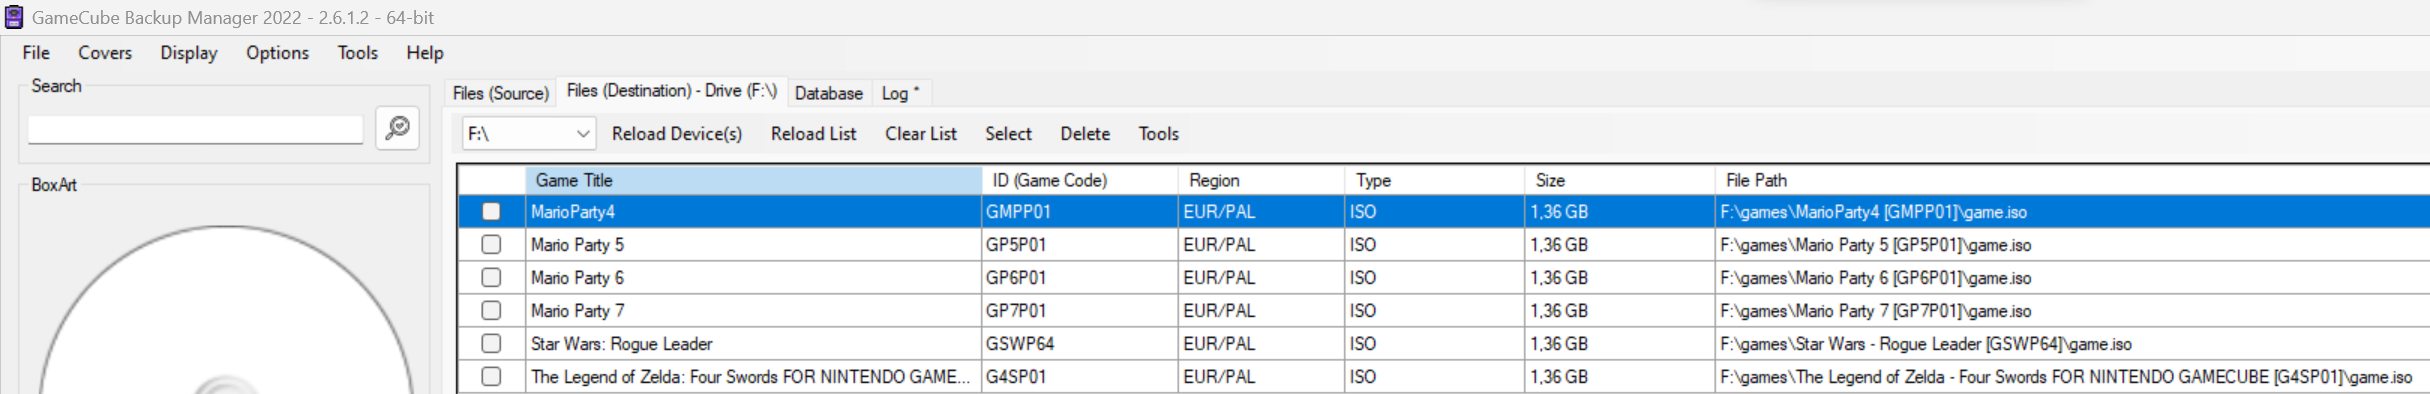
Task: Click ISO type in GSWP64 row
Action: tap(1363, 344)
